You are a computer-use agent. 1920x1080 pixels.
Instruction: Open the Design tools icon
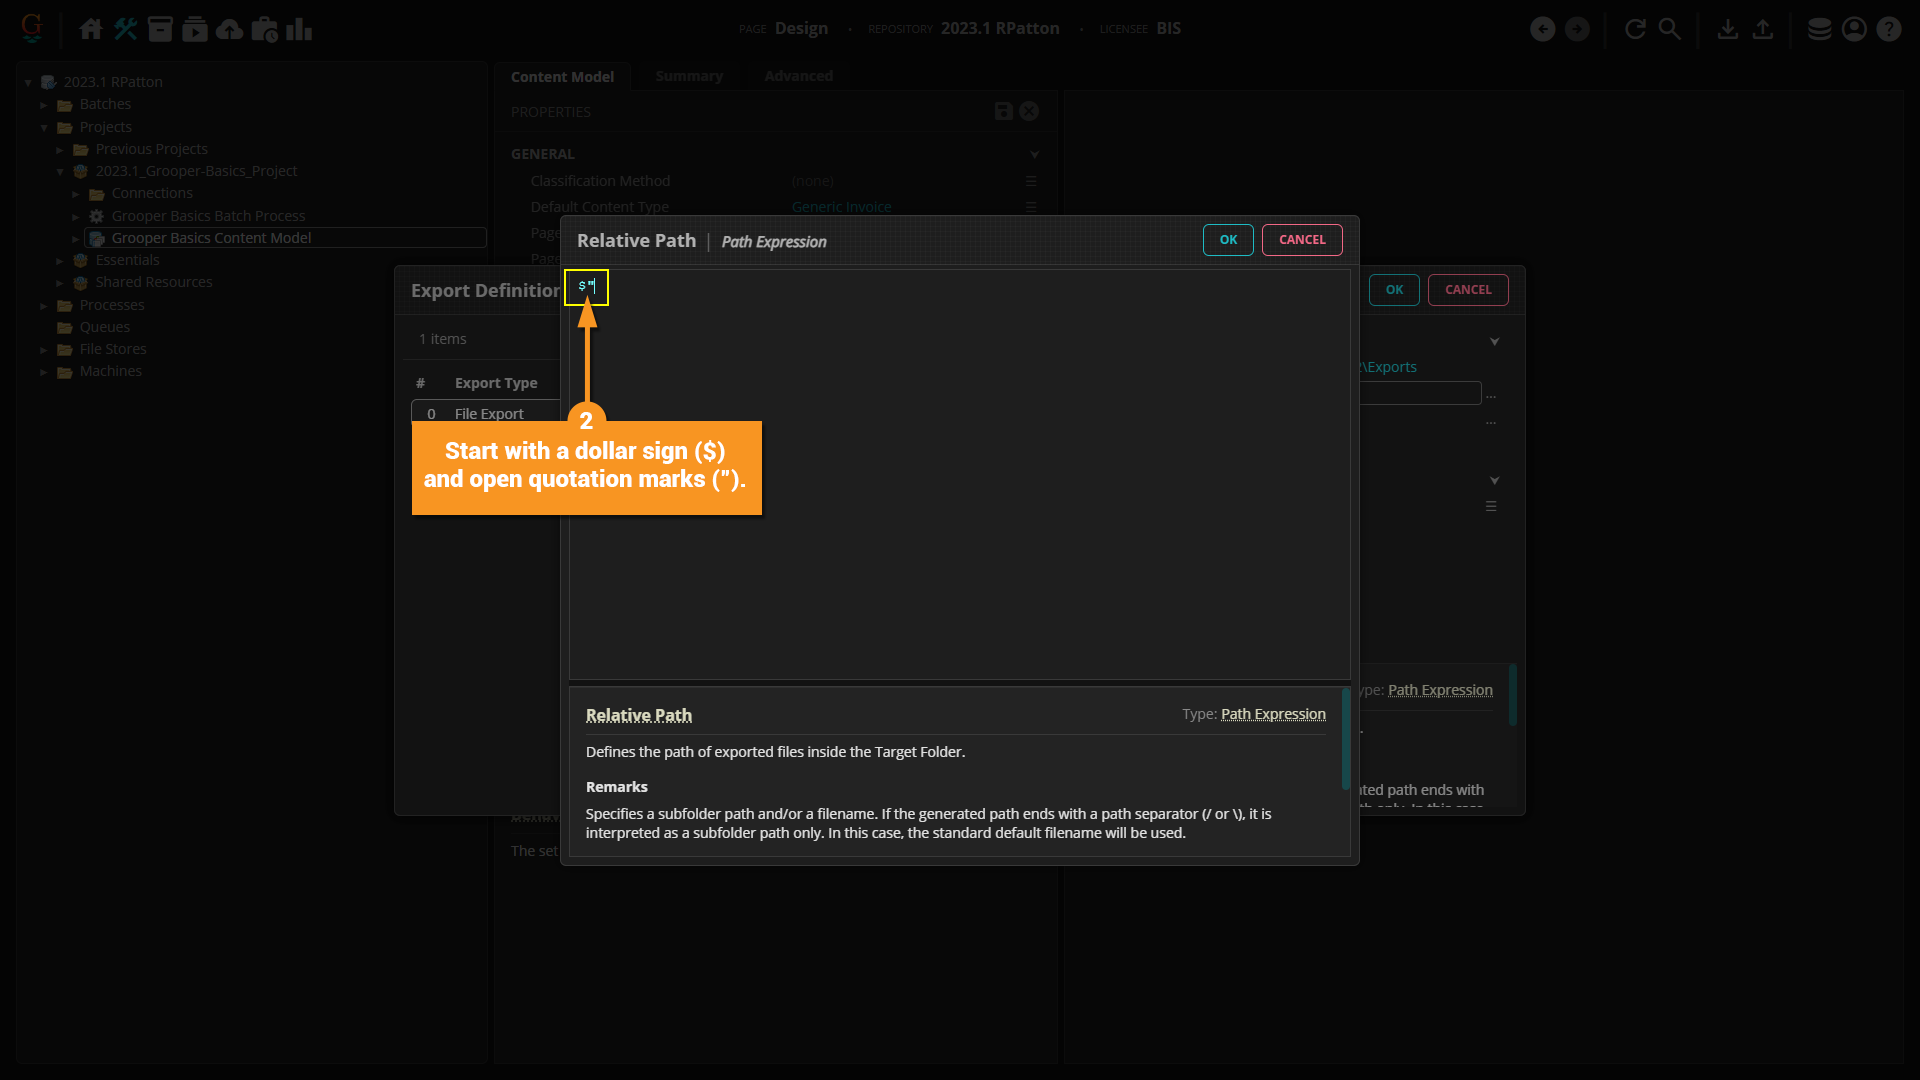(125, 29)
